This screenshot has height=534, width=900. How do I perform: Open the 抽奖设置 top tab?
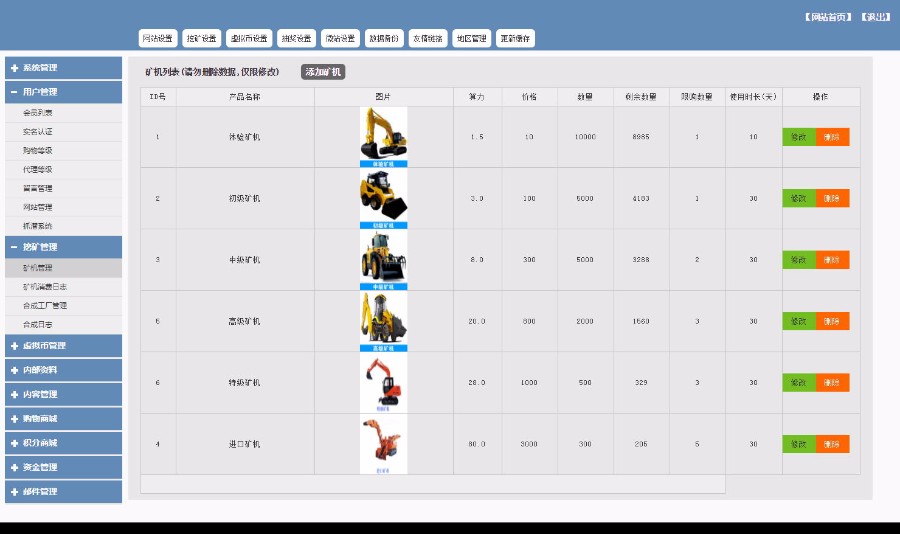[296, 38]
